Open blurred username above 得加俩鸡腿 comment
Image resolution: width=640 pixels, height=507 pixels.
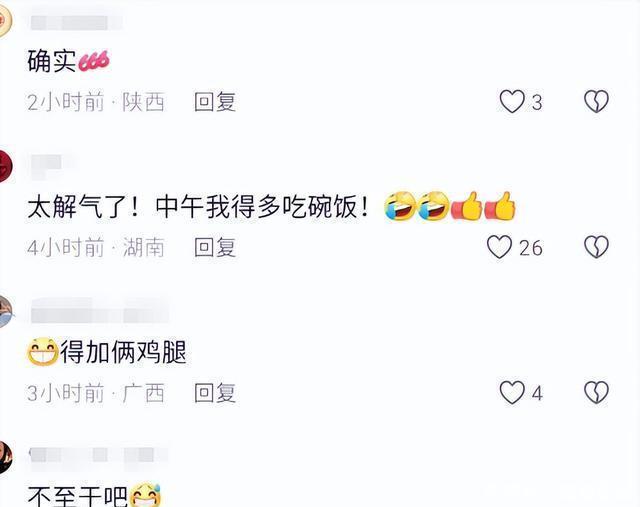click(100, 311)
